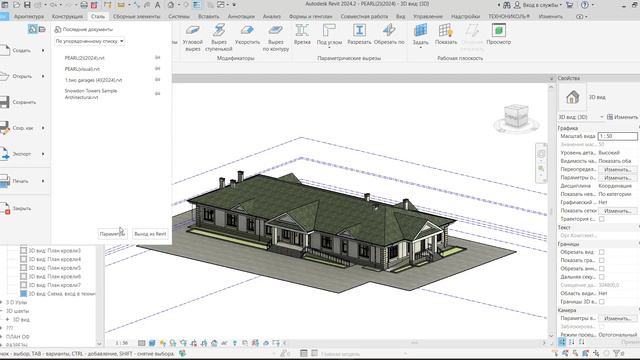The height and width of the screenshot is (360, 640).
Task: Open the Системы ribbon tab
Action: (x=179, y=16)
